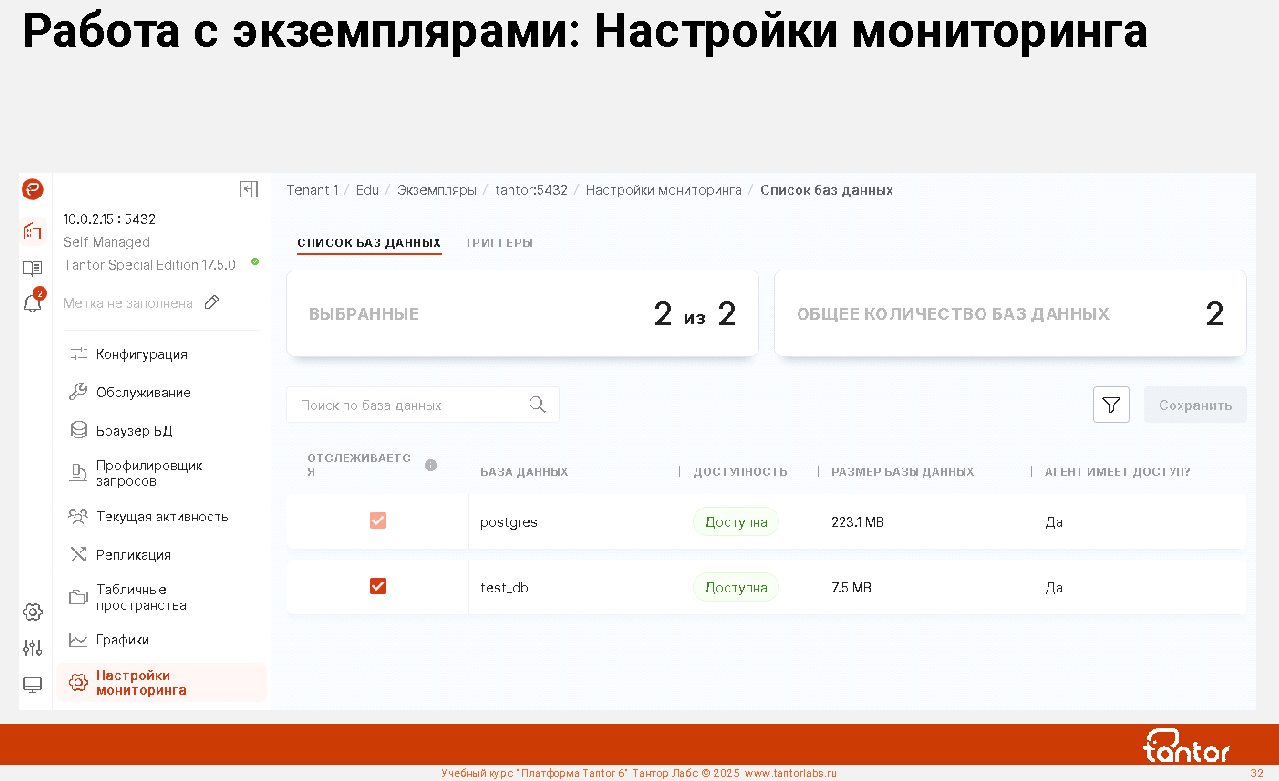The width and height of the screenshot is (1279, 781).
Task: Toggle tracking checkbox for postgres database
Action: pyautogui.click(x=378, y=521)
